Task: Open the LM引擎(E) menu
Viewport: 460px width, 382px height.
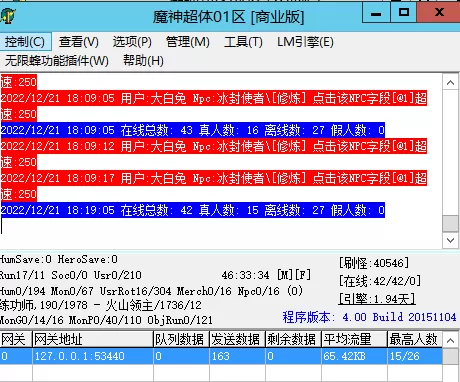Action: 305,42
